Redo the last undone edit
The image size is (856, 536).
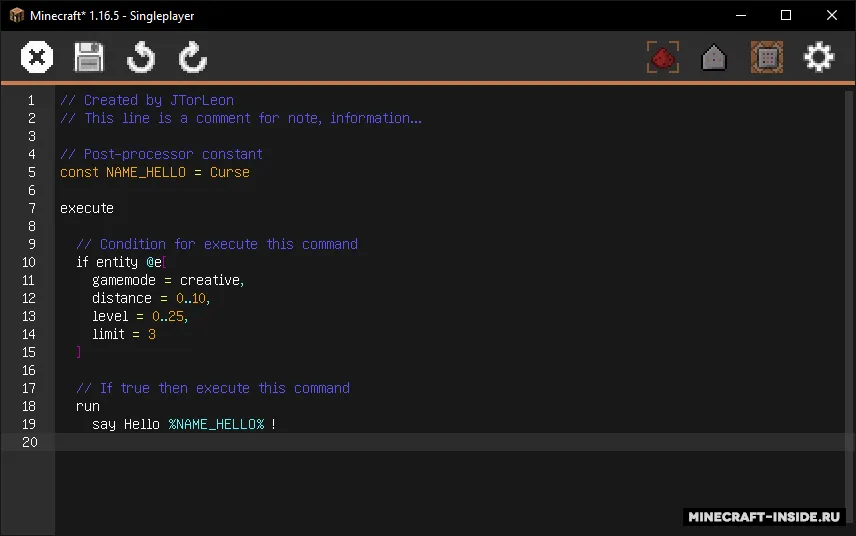[193, 57]
